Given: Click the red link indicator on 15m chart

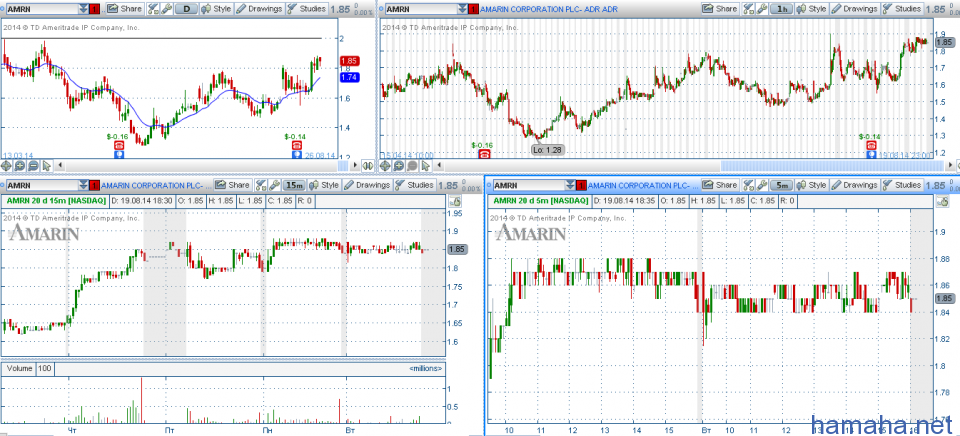Looking at the screenshot, I should [94, 186].
